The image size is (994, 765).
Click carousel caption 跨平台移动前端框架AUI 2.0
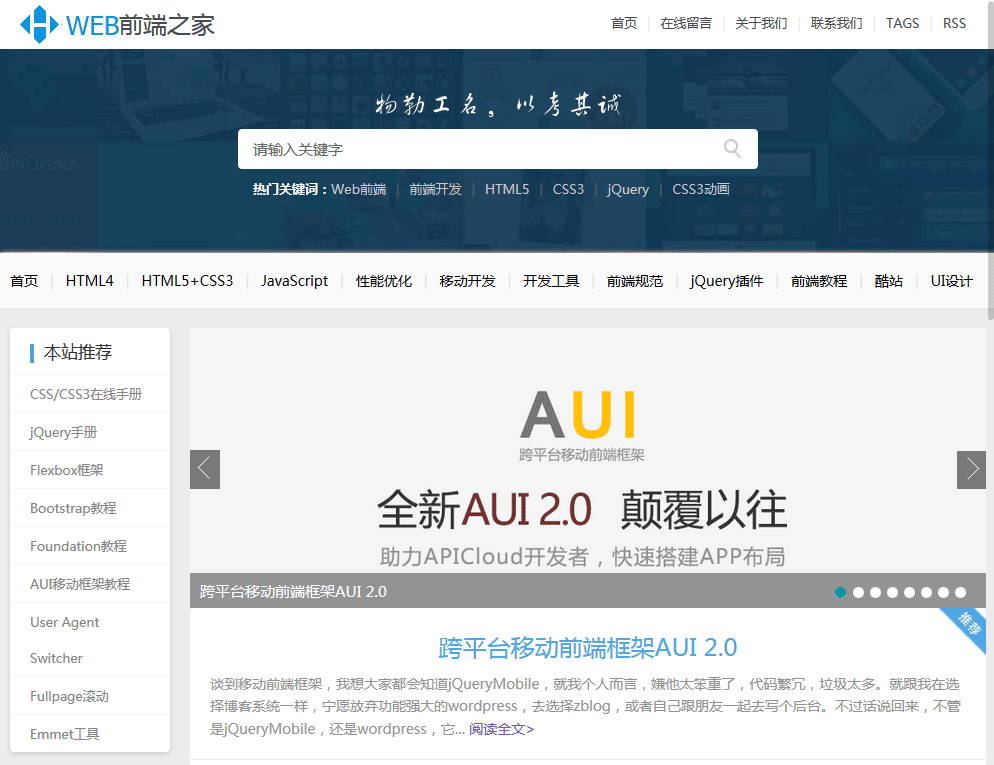(x=293, y=591)
